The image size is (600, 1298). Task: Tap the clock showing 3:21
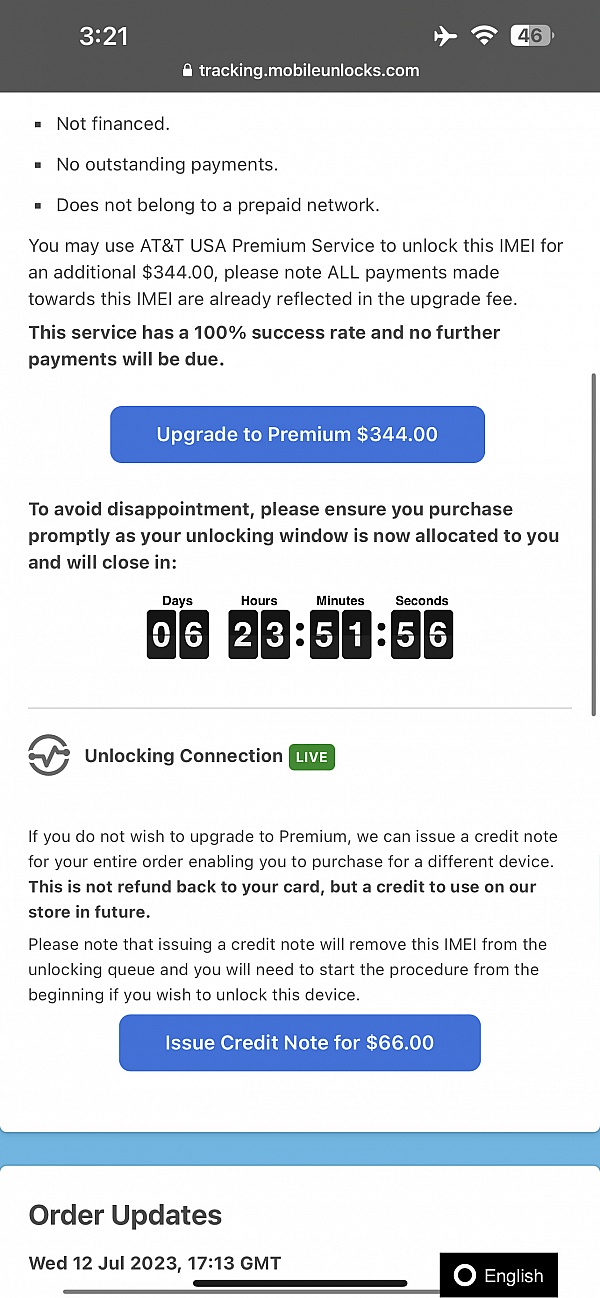[104, 35]
